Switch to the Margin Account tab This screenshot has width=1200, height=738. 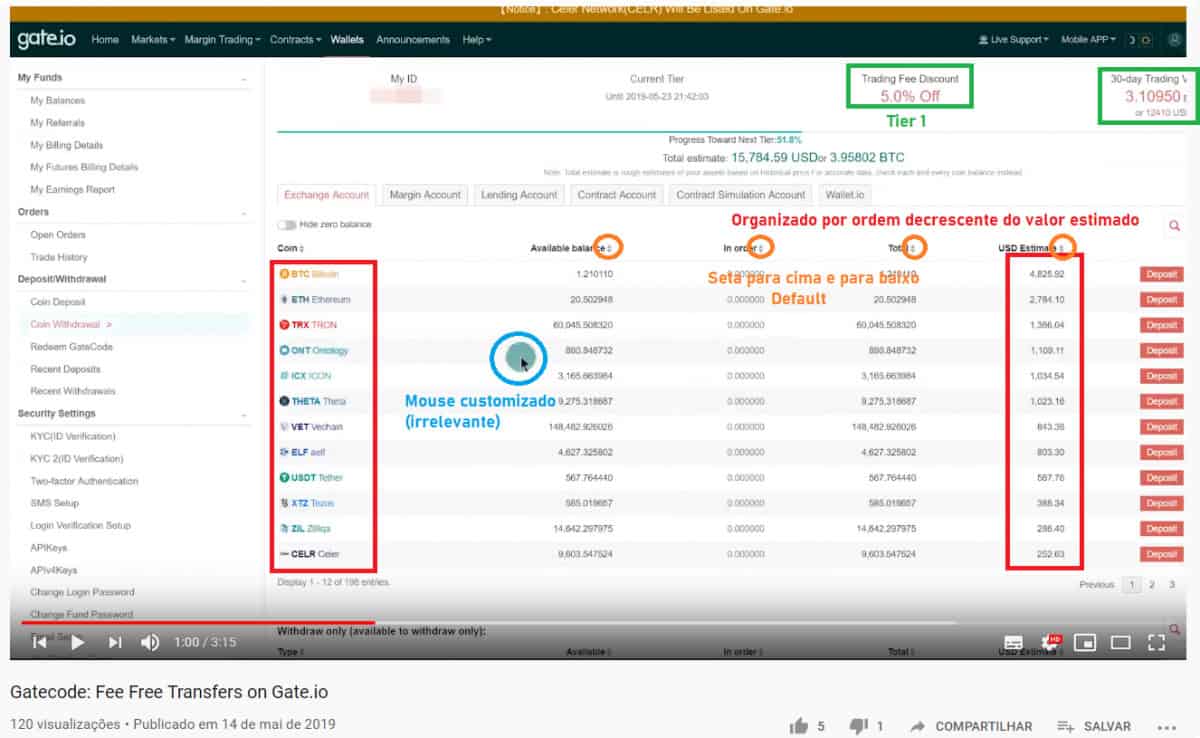[425, 195]
